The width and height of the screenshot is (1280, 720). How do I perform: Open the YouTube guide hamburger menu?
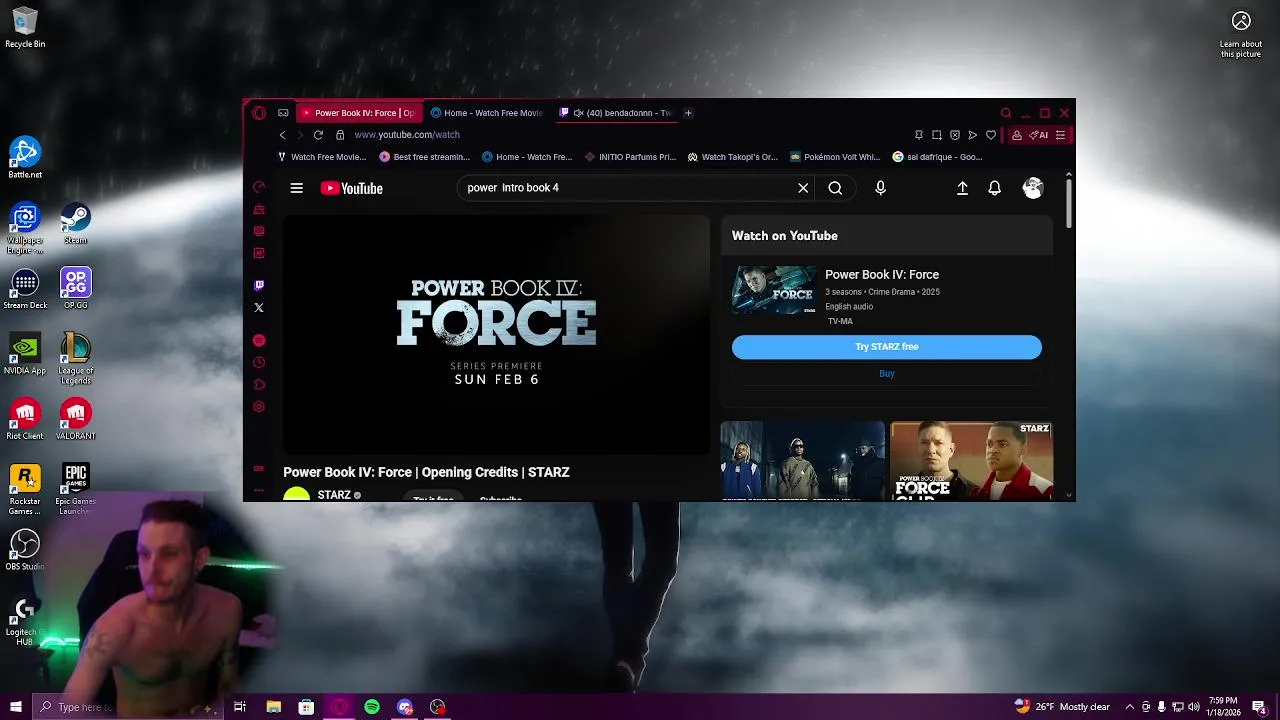(x=297, y=188)
